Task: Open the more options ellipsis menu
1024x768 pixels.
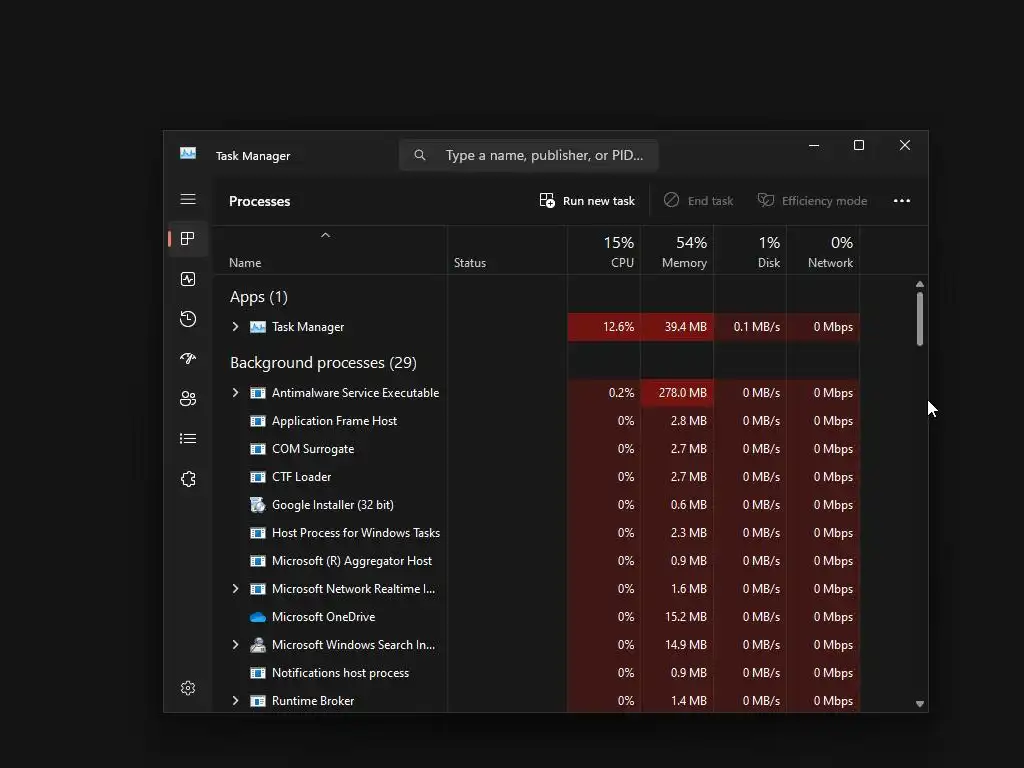Action: click(902, 200)
